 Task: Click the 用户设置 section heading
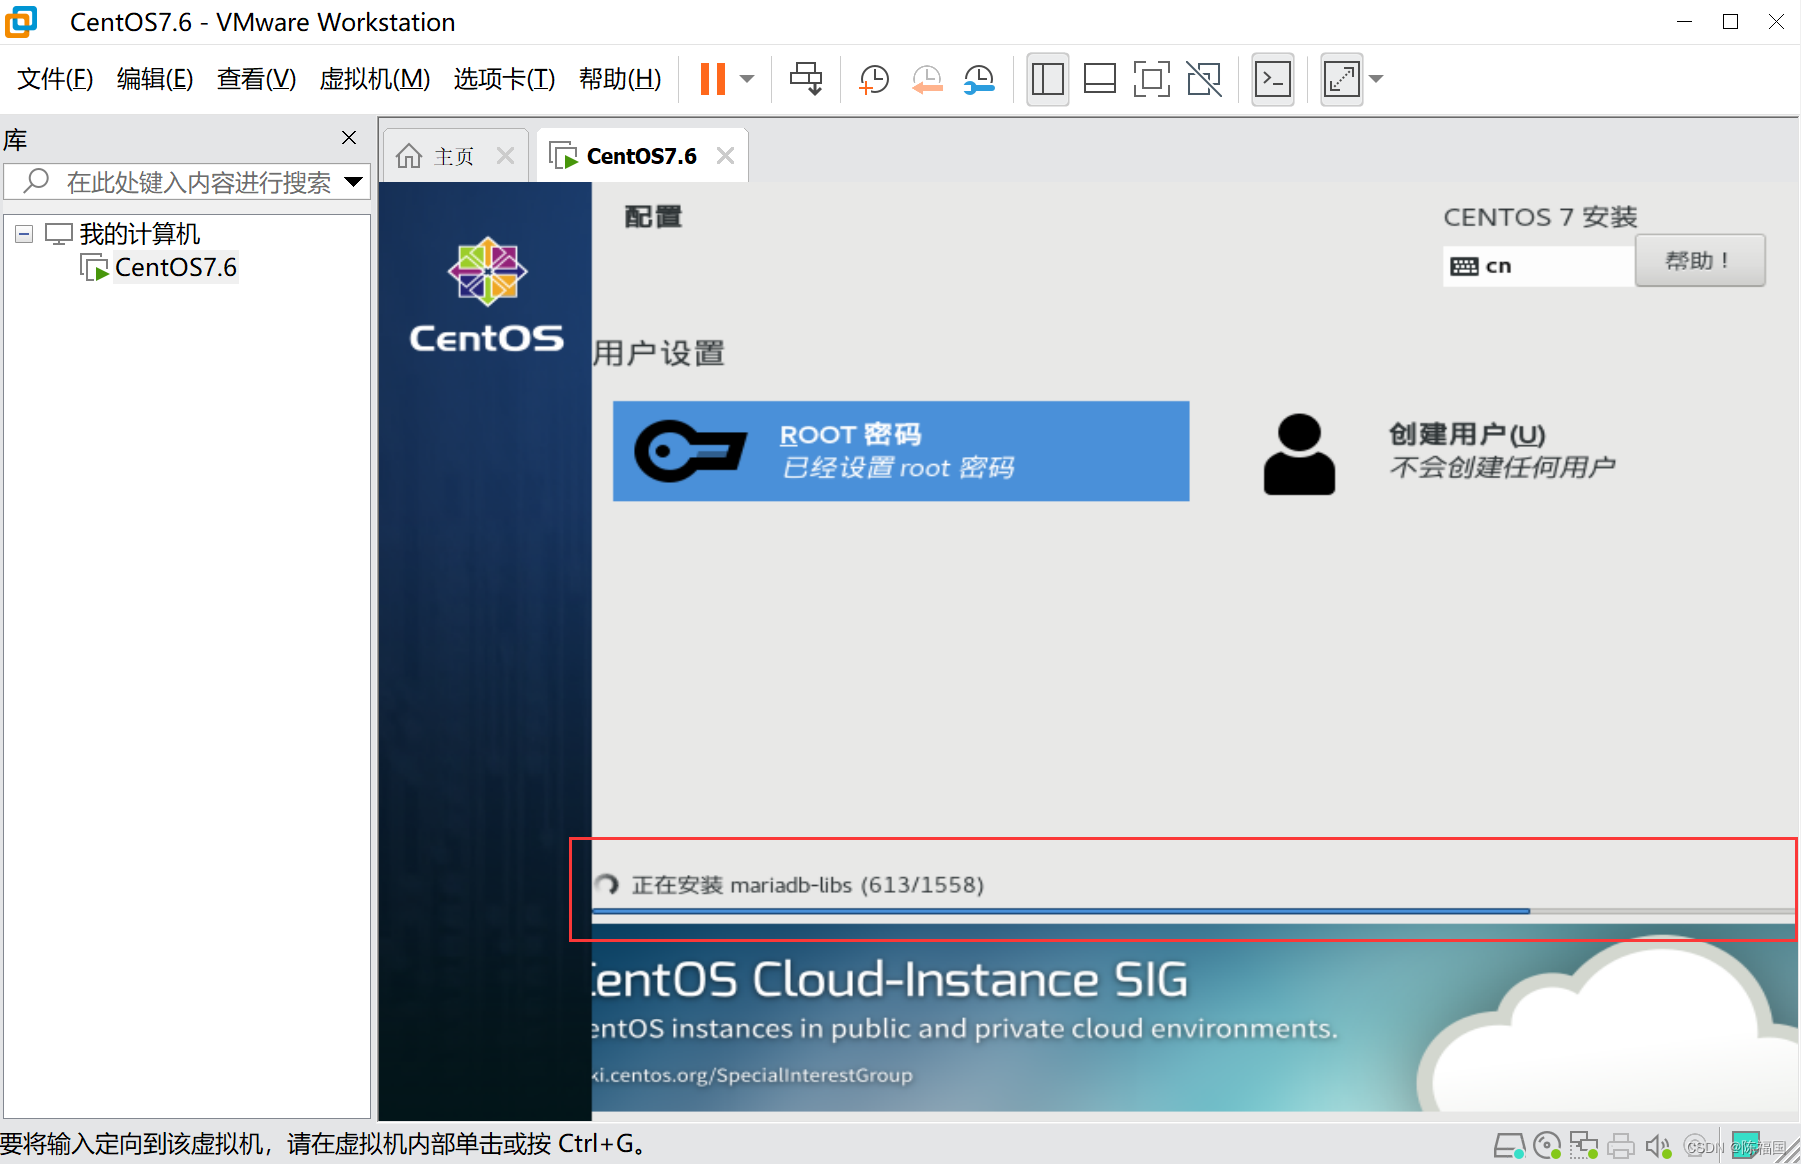659,353
